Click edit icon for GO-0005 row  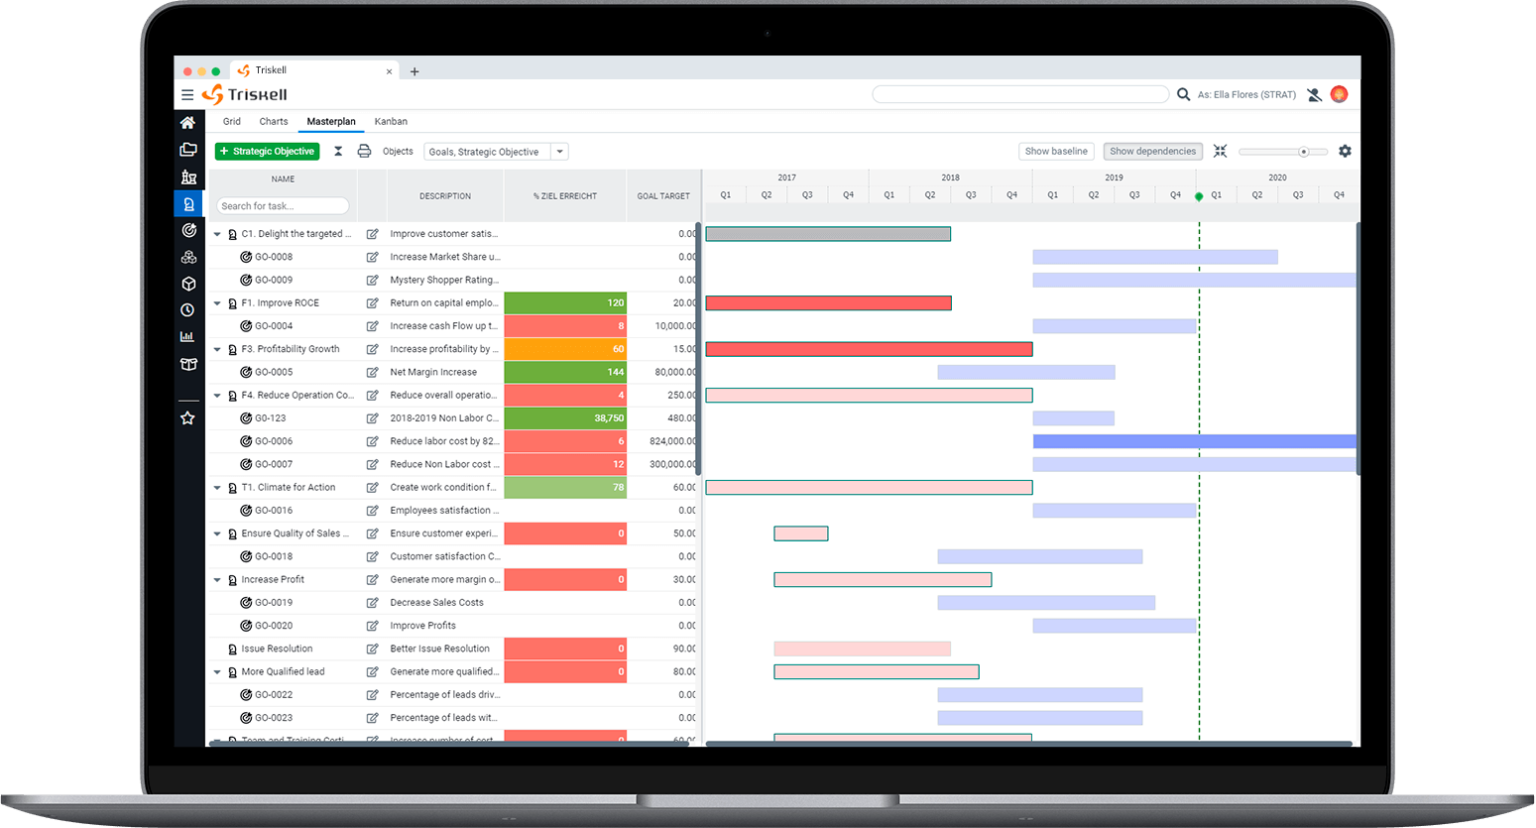tap(372, 372)
